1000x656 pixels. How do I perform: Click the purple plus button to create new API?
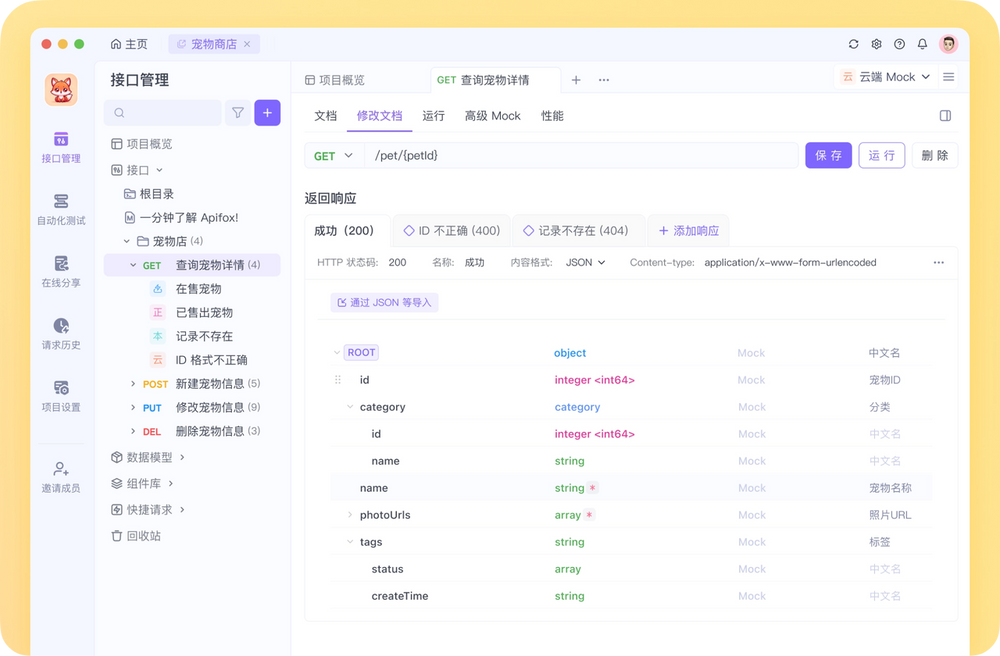(267, 113)
